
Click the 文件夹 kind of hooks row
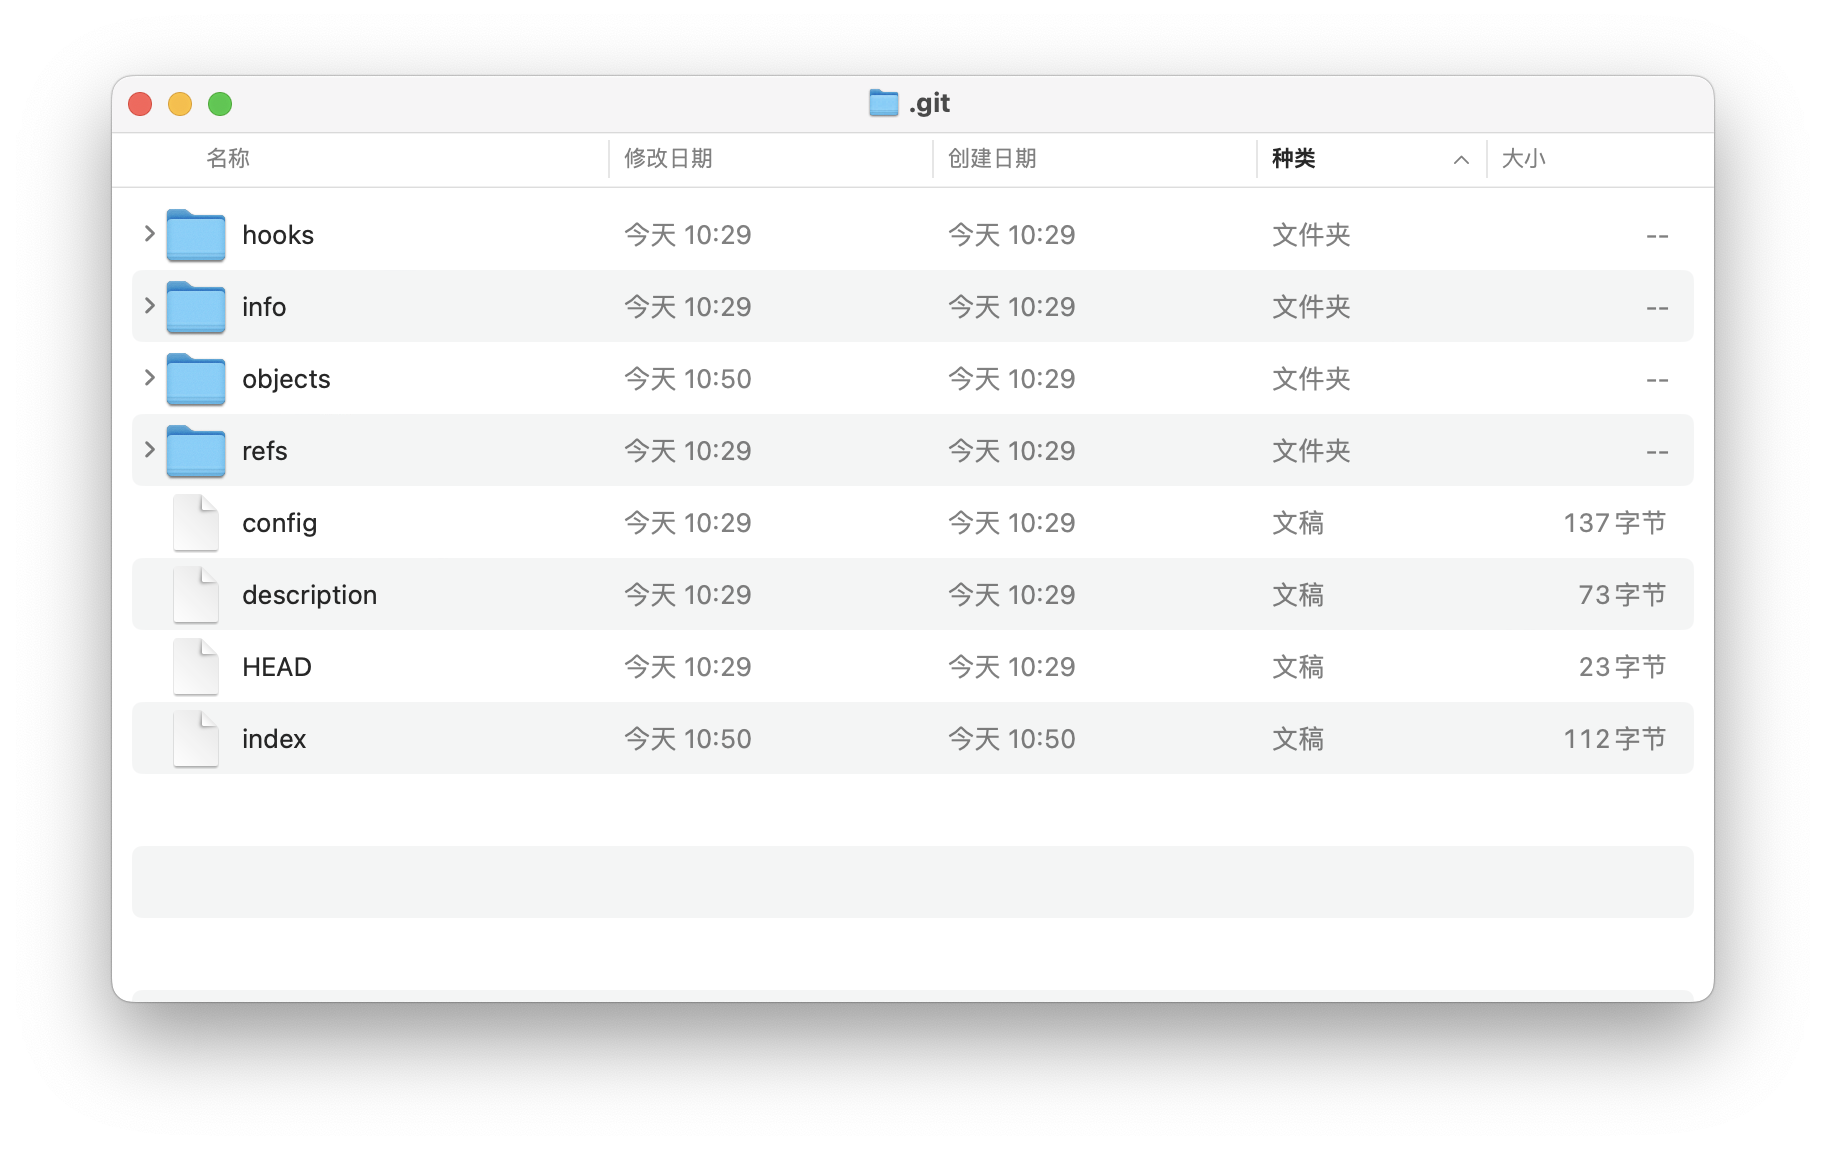[1311, 235]
